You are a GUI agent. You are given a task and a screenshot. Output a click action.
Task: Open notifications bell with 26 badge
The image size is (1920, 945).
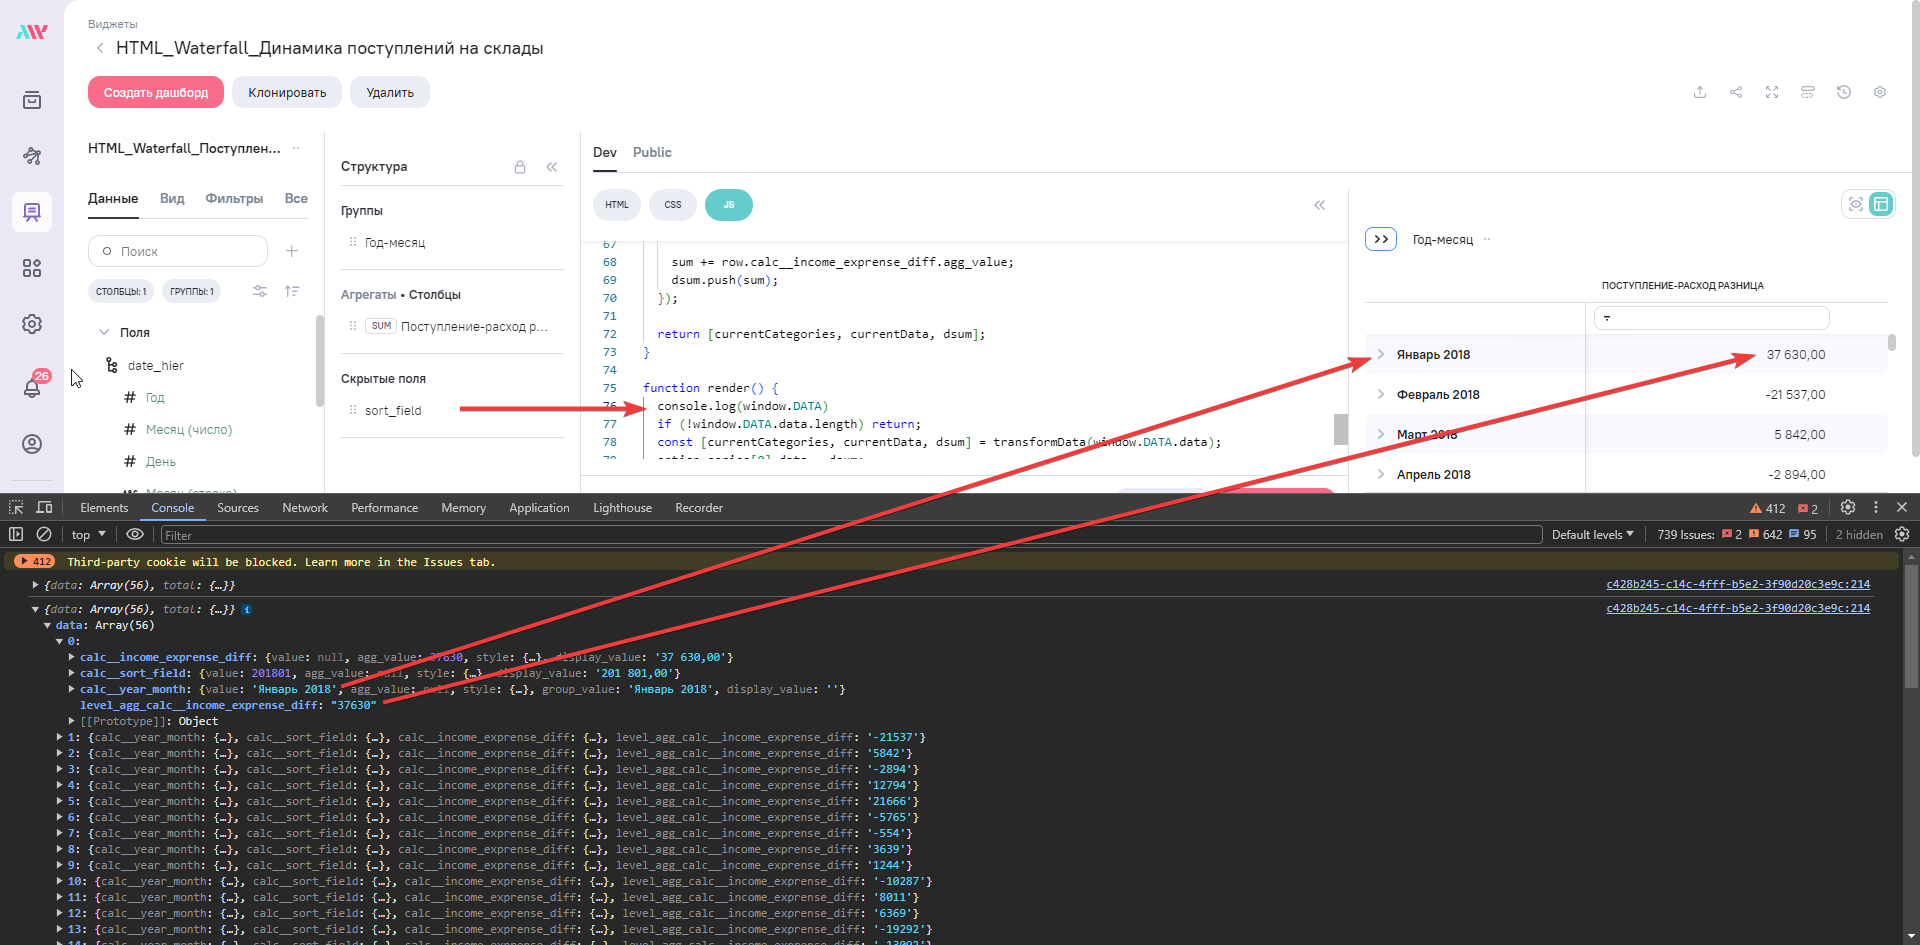[x=32, y=387]
